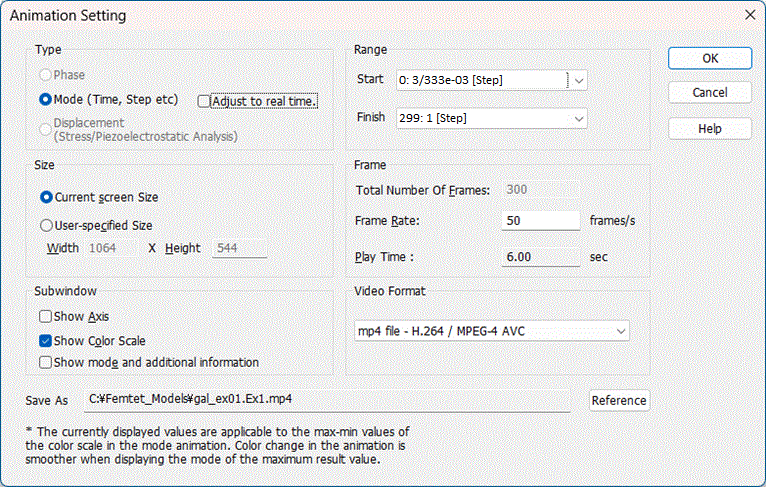
Task: Uncheck Show Color Scale
Action: [45, 341]
